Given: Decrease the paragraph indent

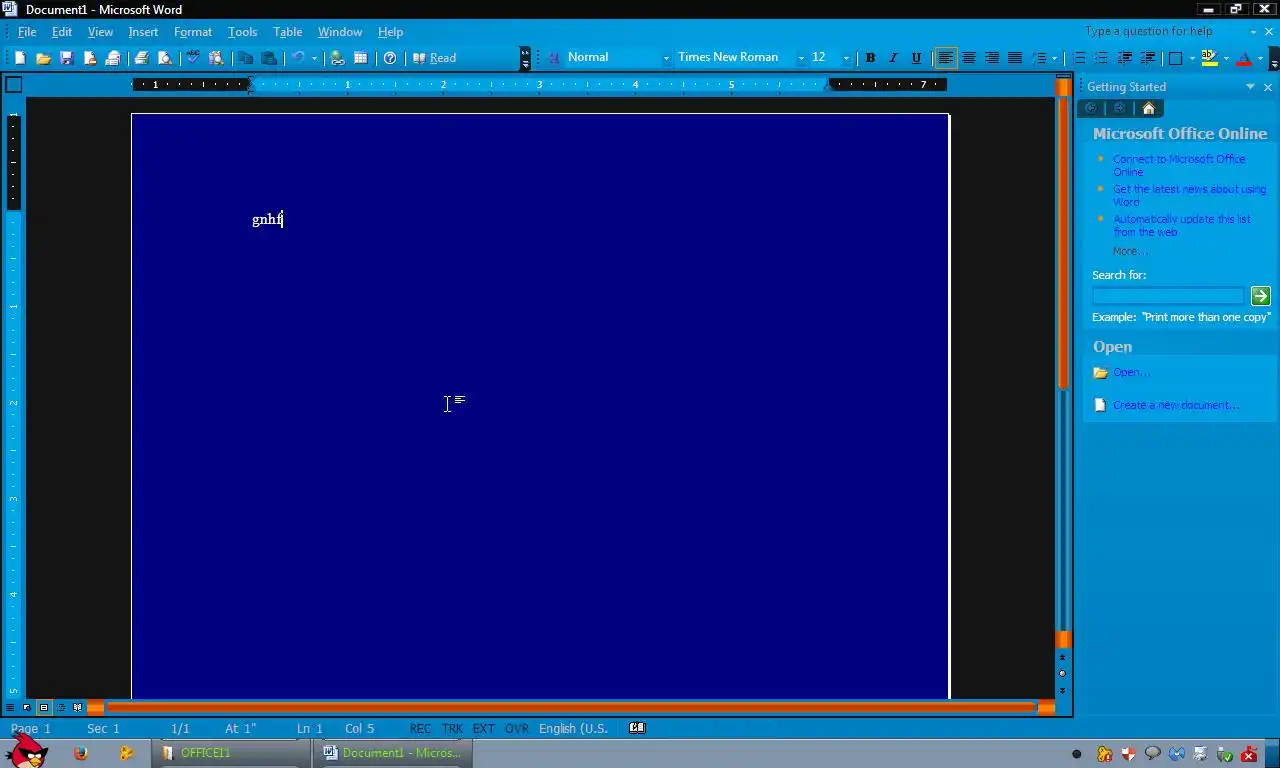Looking at the screenshot, I should click(x=1125, y=58).
